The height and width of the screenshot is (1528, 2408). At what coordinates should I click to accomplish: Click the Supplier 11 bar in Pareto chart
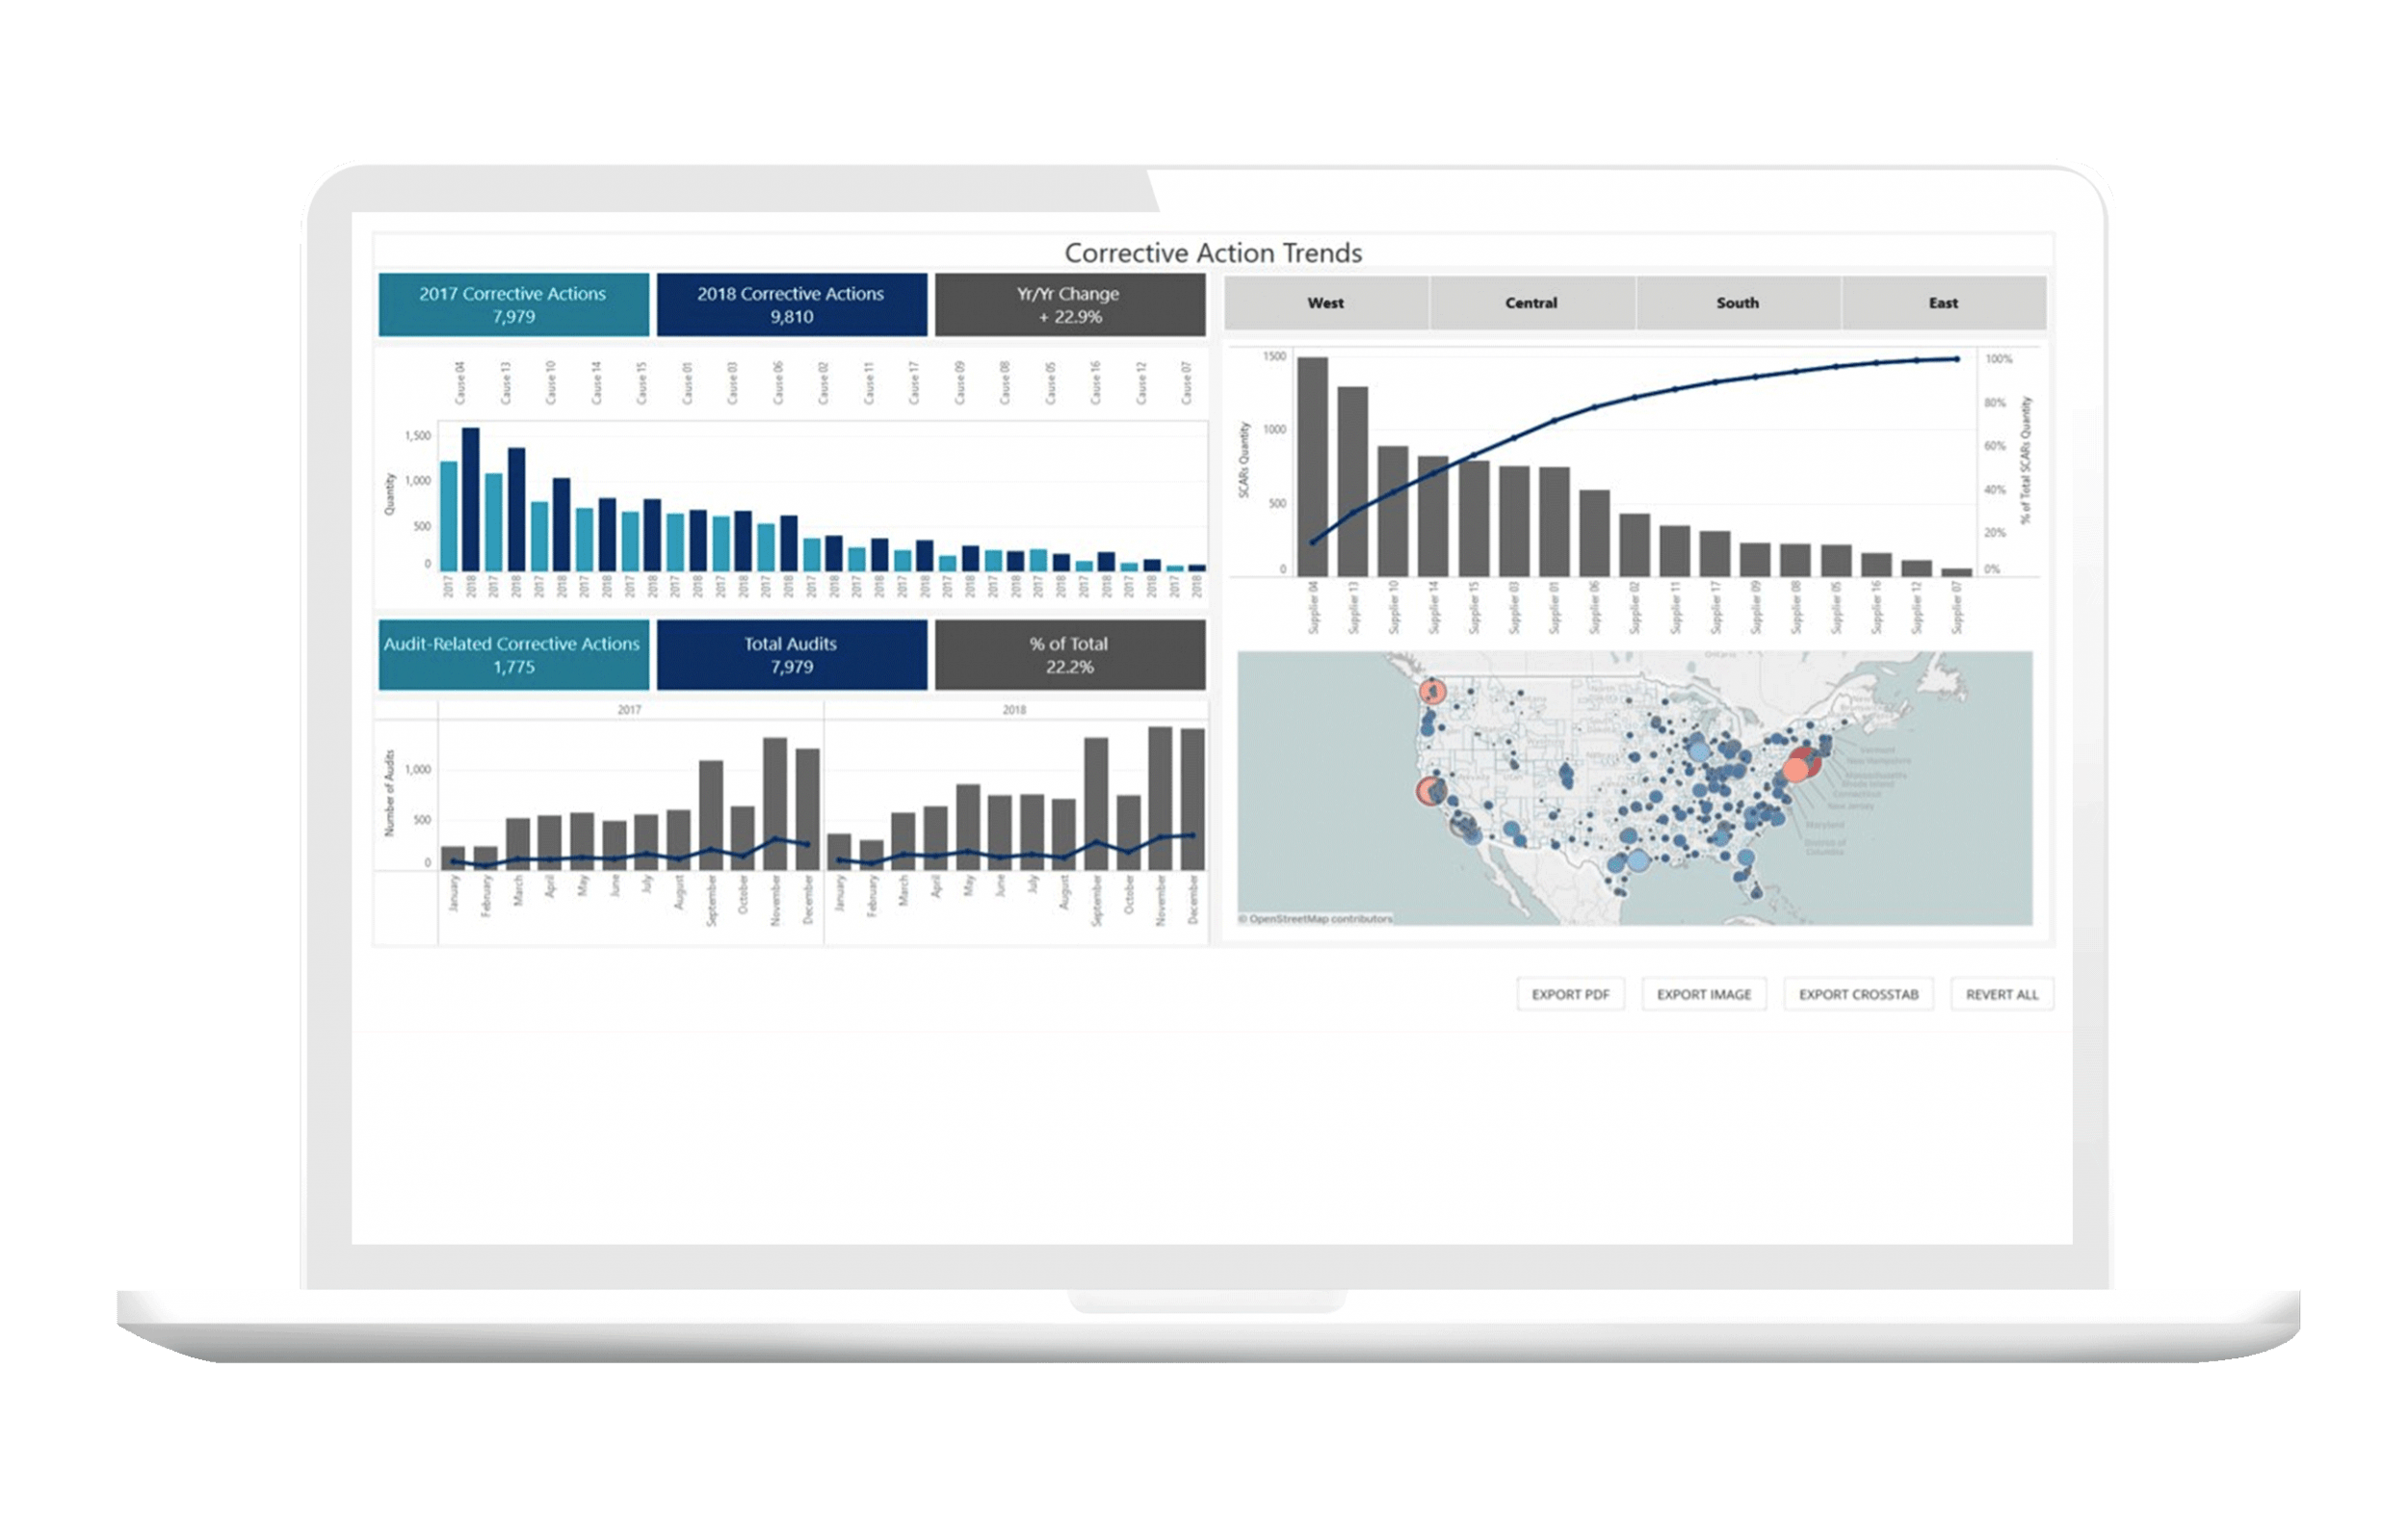coord(1675,551)
